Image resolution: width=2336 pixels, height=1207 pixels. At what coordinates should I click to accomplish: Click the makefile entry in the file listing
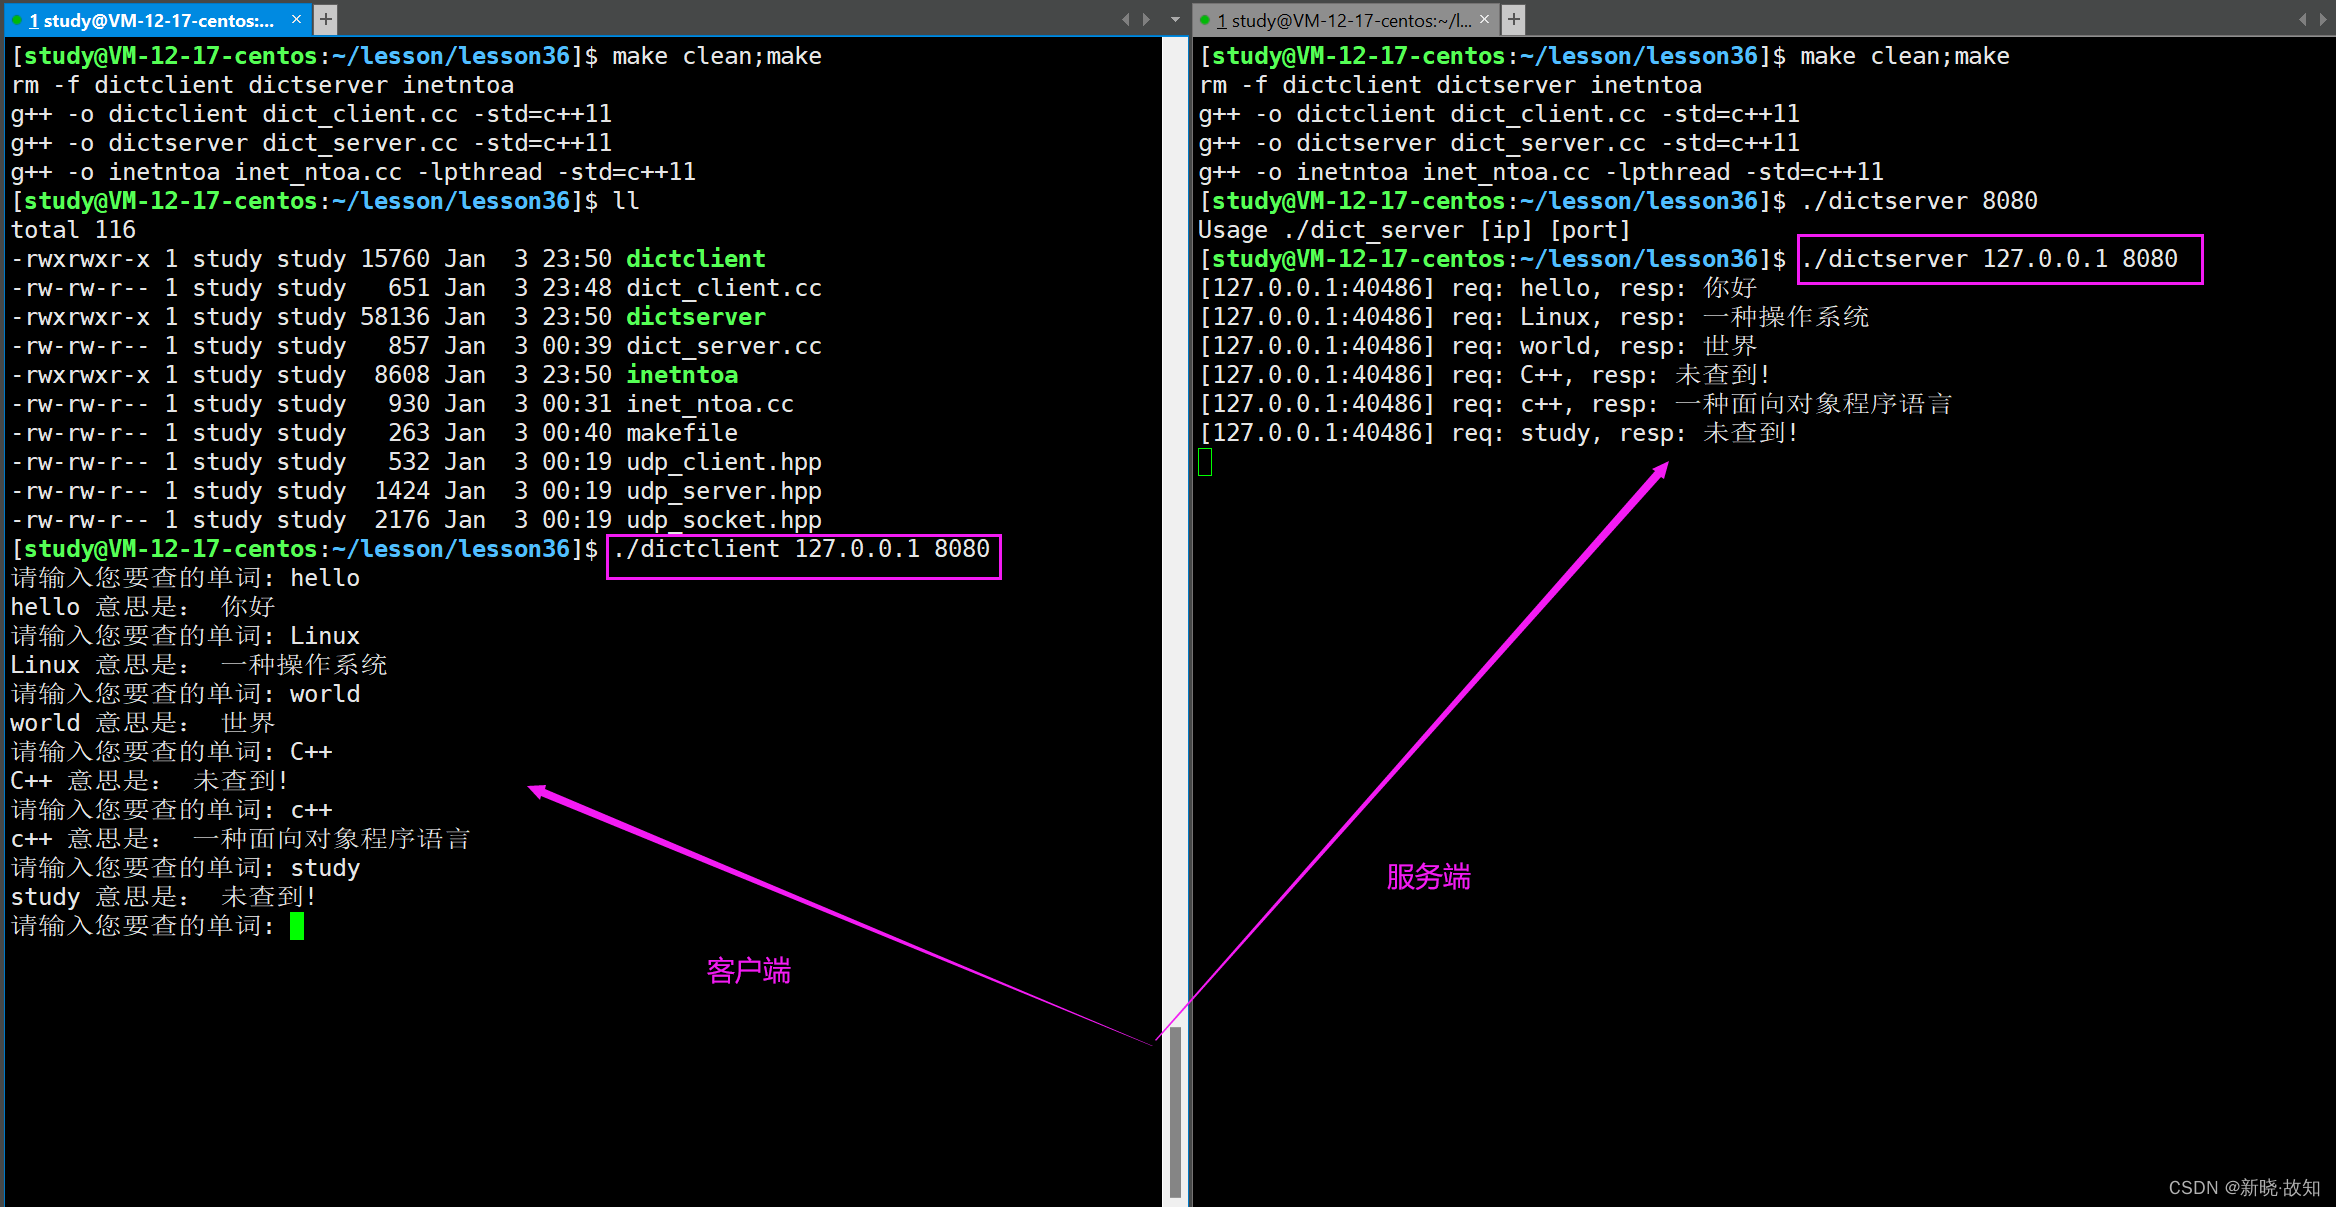(682, 433)
